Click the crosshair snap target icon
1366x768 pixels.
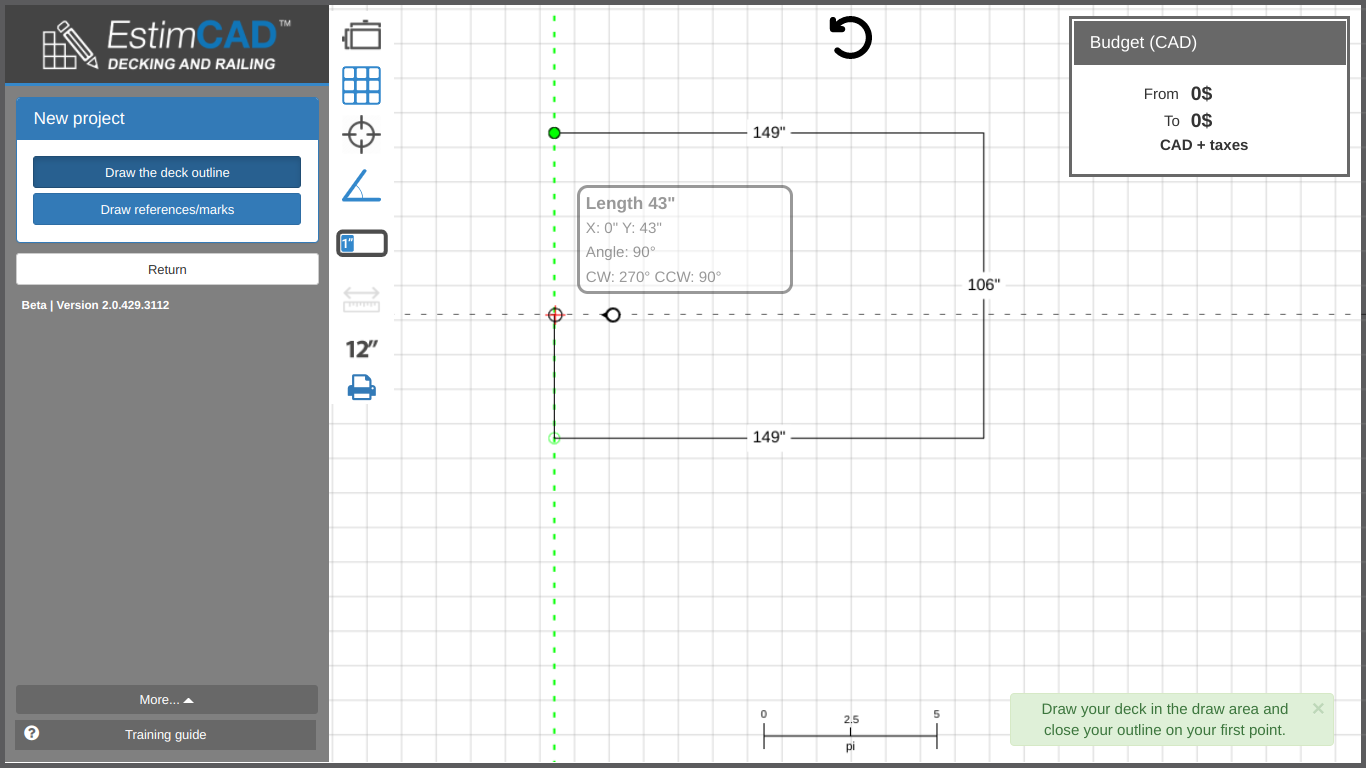[362, 134]
